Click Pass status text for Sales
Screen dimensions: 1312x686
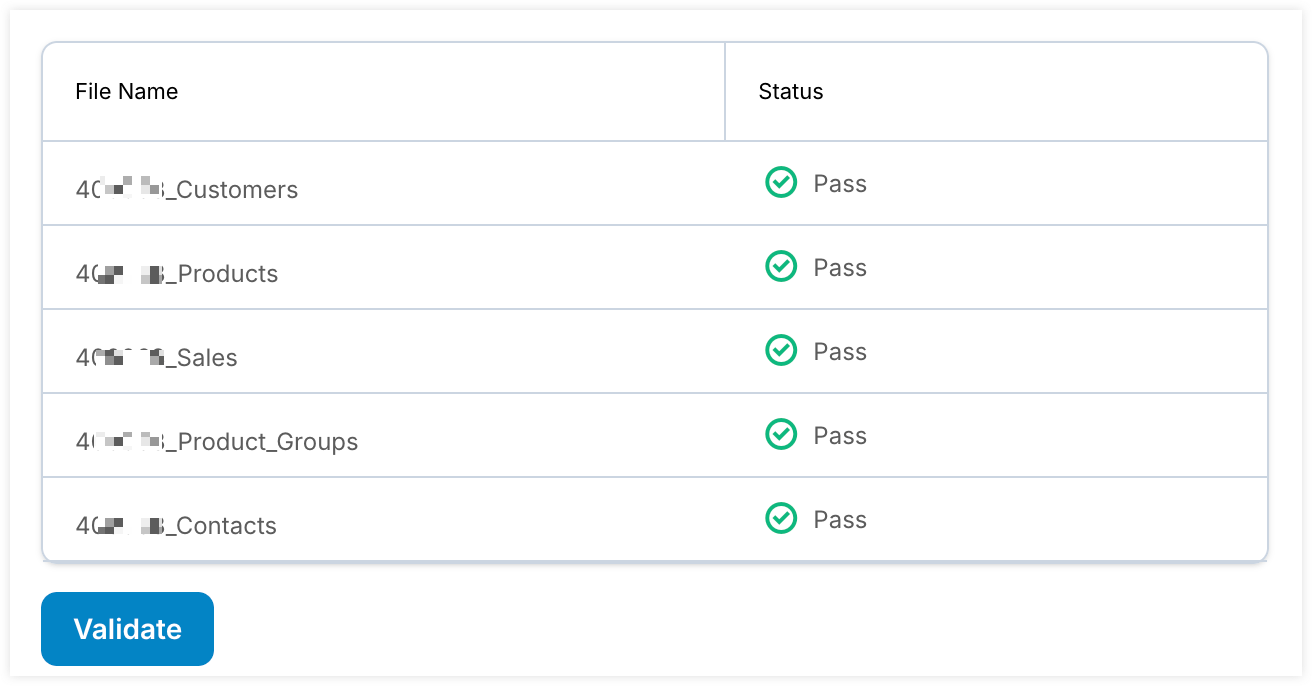(x=840, y=352)
